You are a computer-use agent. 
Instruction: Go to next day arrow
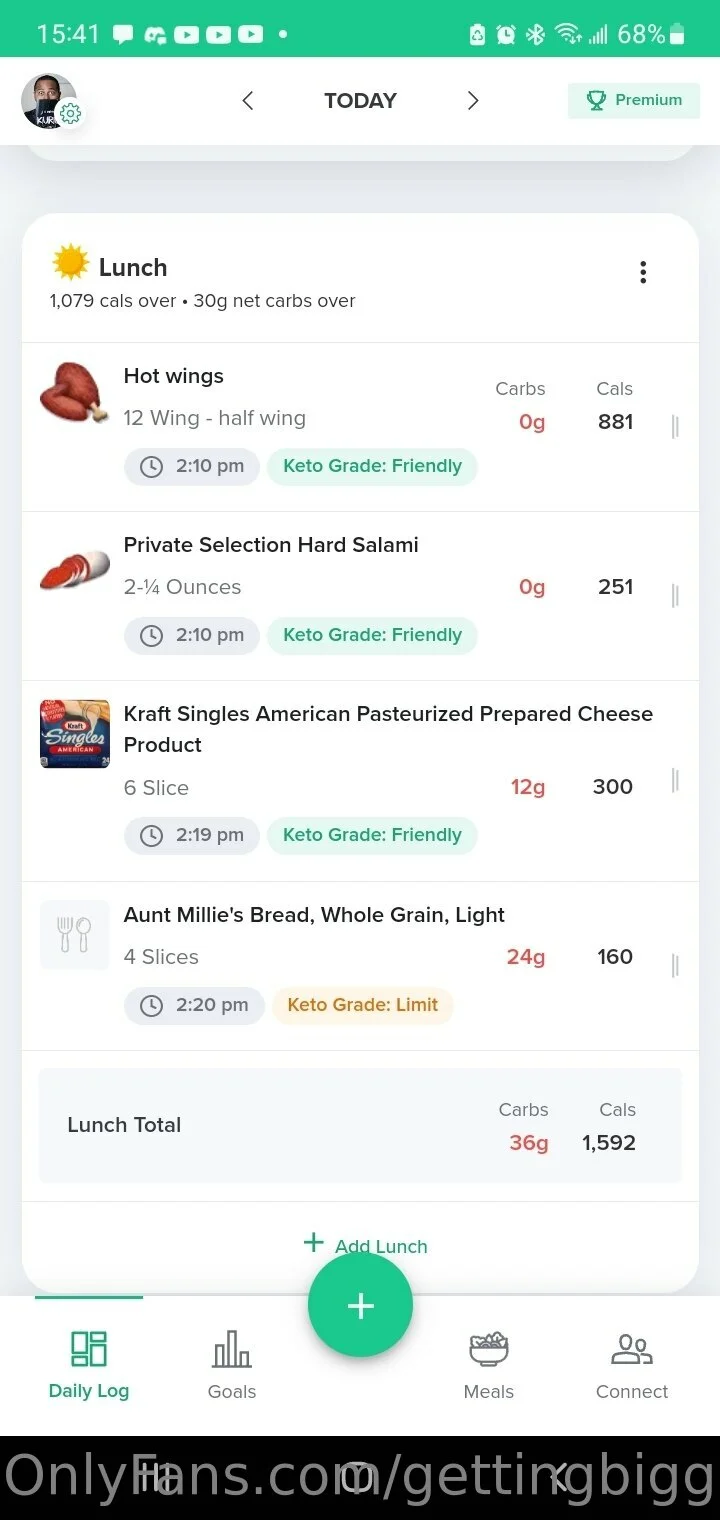[473, 100]
